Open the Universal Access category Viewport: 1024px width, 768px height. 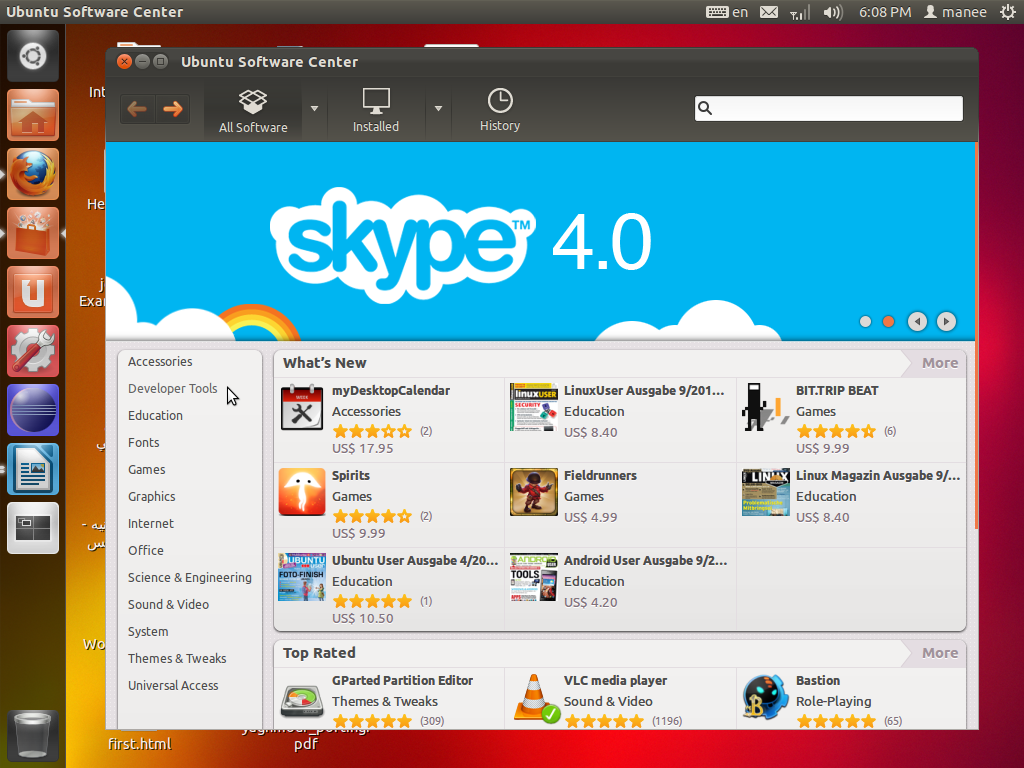[173, 686]
